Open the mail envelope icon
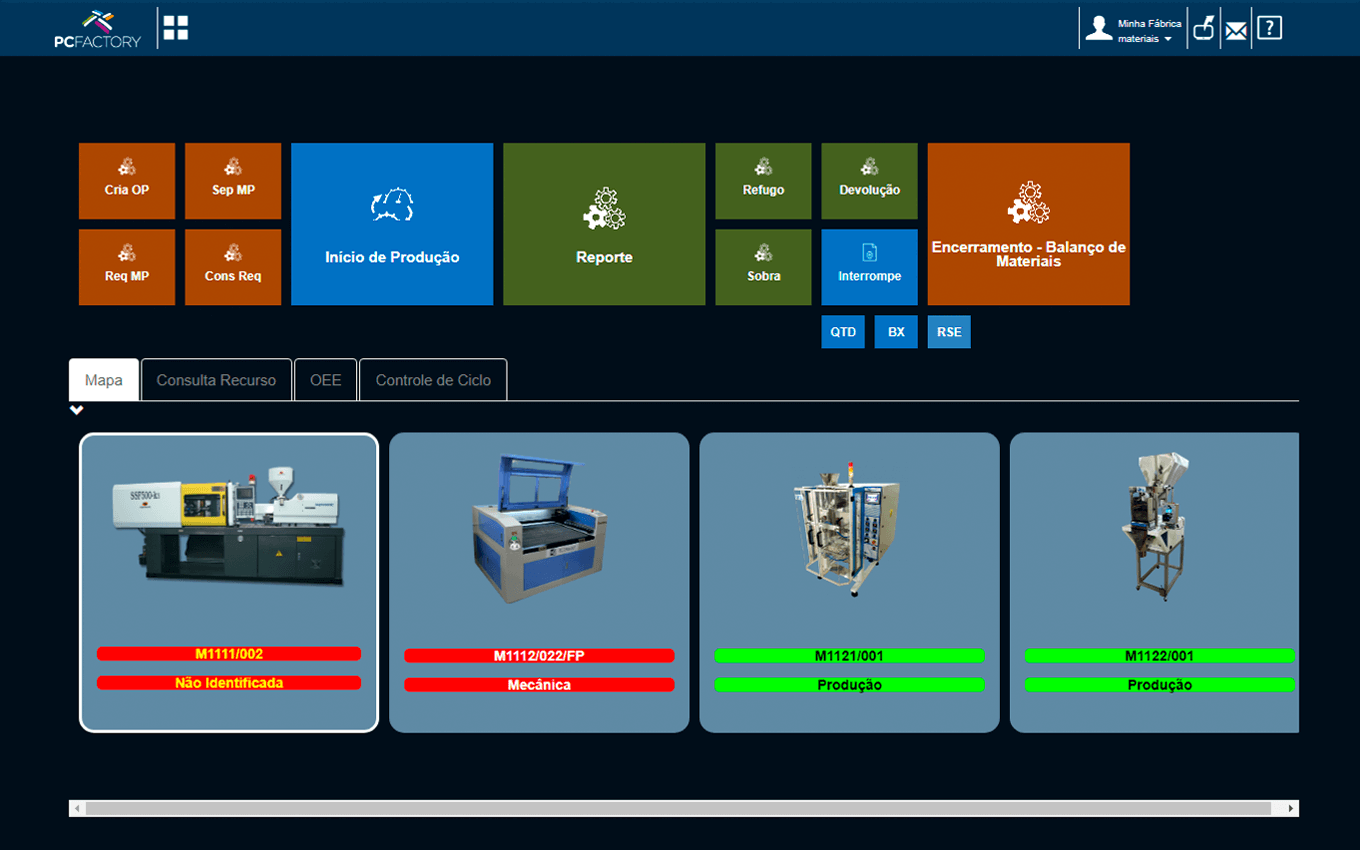This screenshot has width=1360, height=850. pyautogui.click(x=1236, y=29)
